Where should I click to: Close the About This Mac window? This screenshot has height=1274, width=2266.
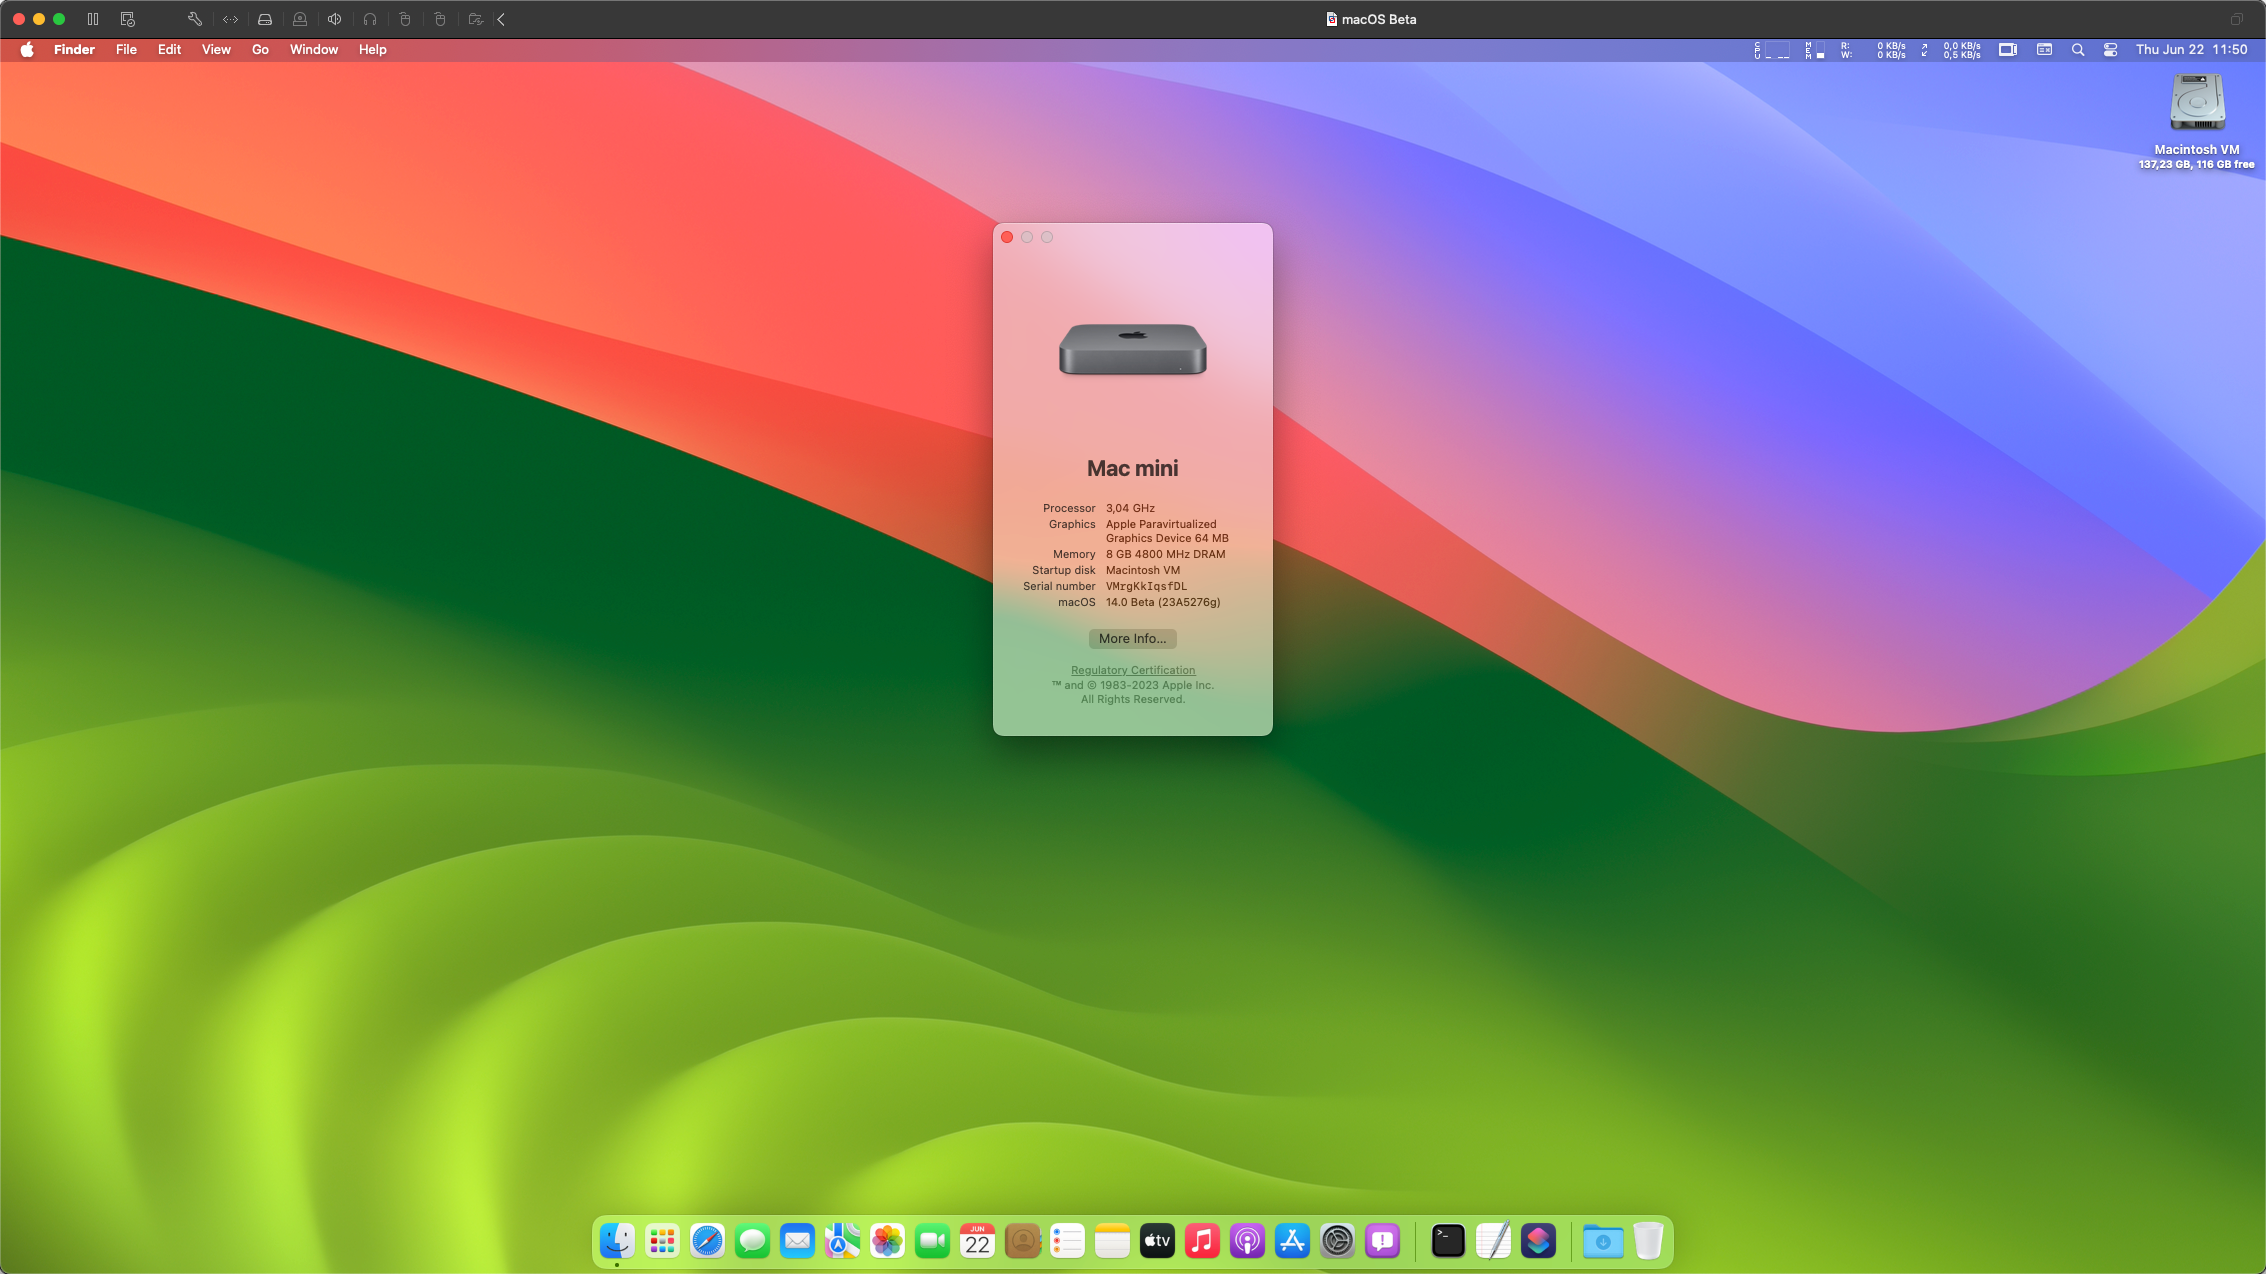(1007, 237)
